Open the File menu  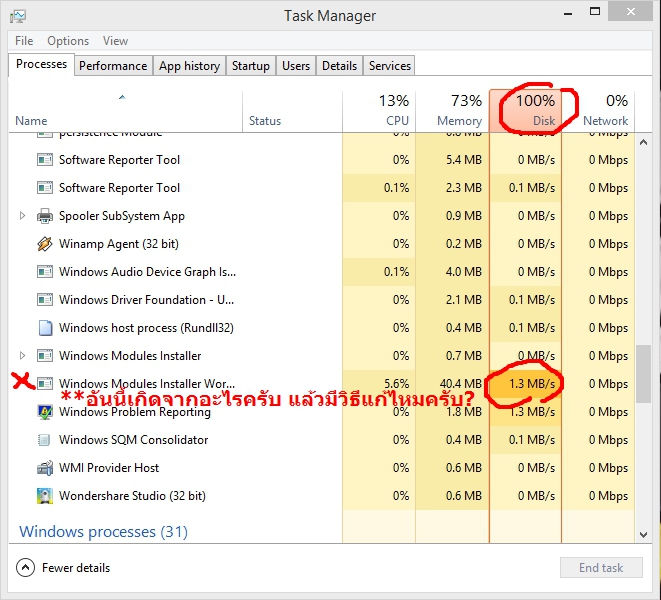[24, 41]
